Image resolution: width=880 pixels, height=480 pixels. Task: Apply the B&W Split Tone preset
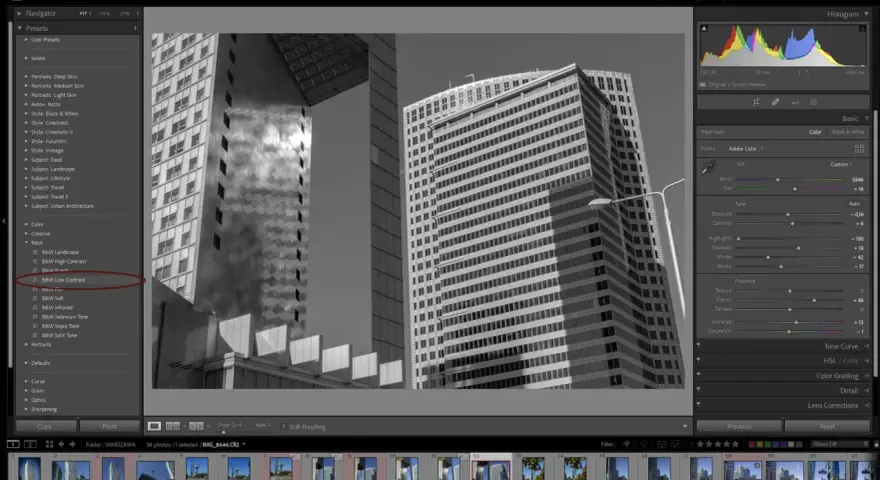(x=59, y=335)
